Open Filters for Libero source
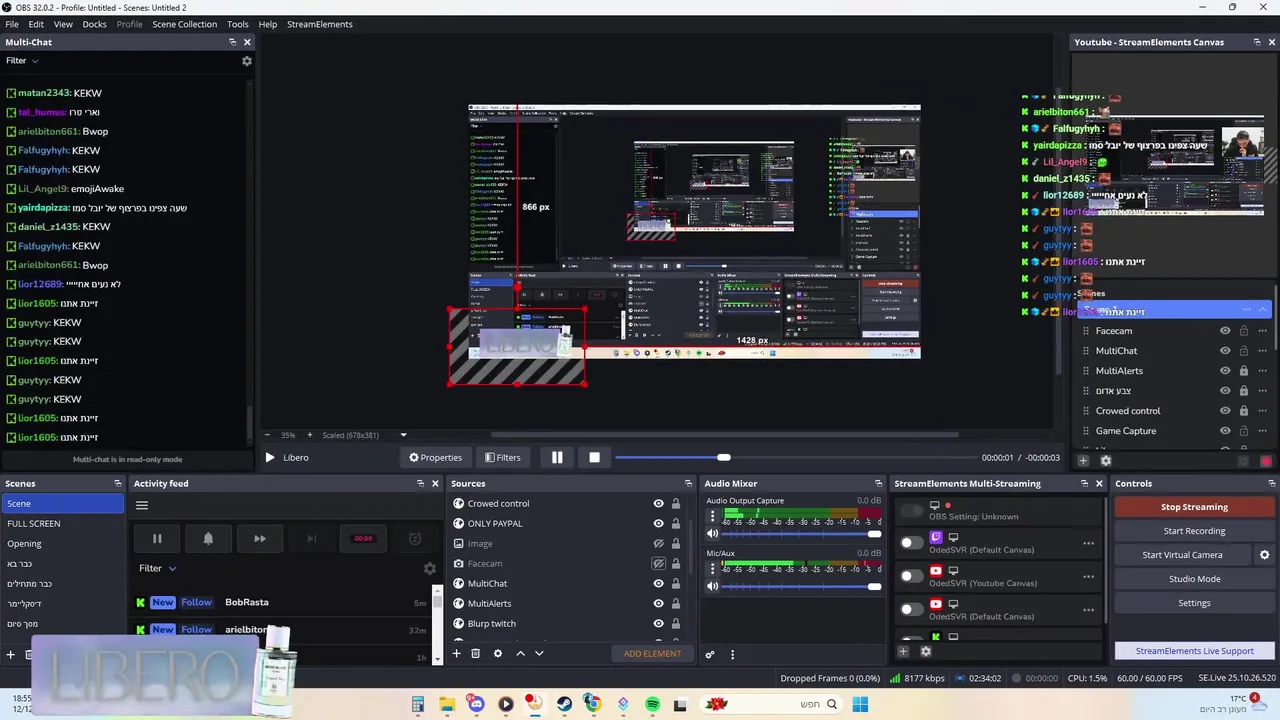This screenshot has width=1280, height=720. click(x=503, y=458)
